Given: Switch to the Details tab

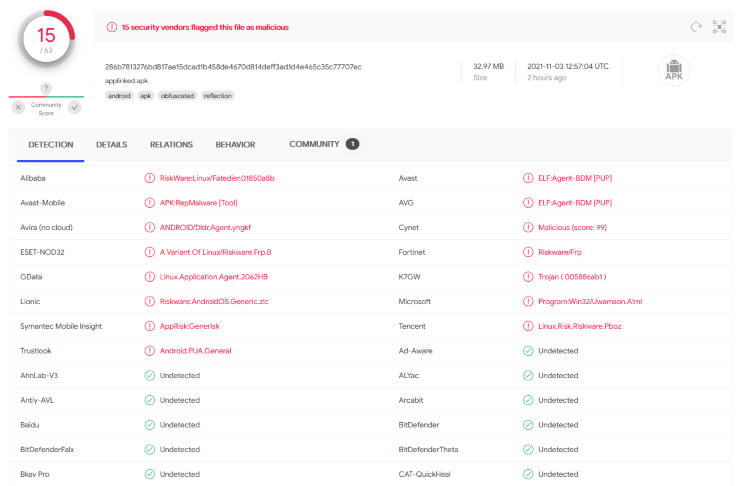Looking at the screenshot, I should point(111,145).
